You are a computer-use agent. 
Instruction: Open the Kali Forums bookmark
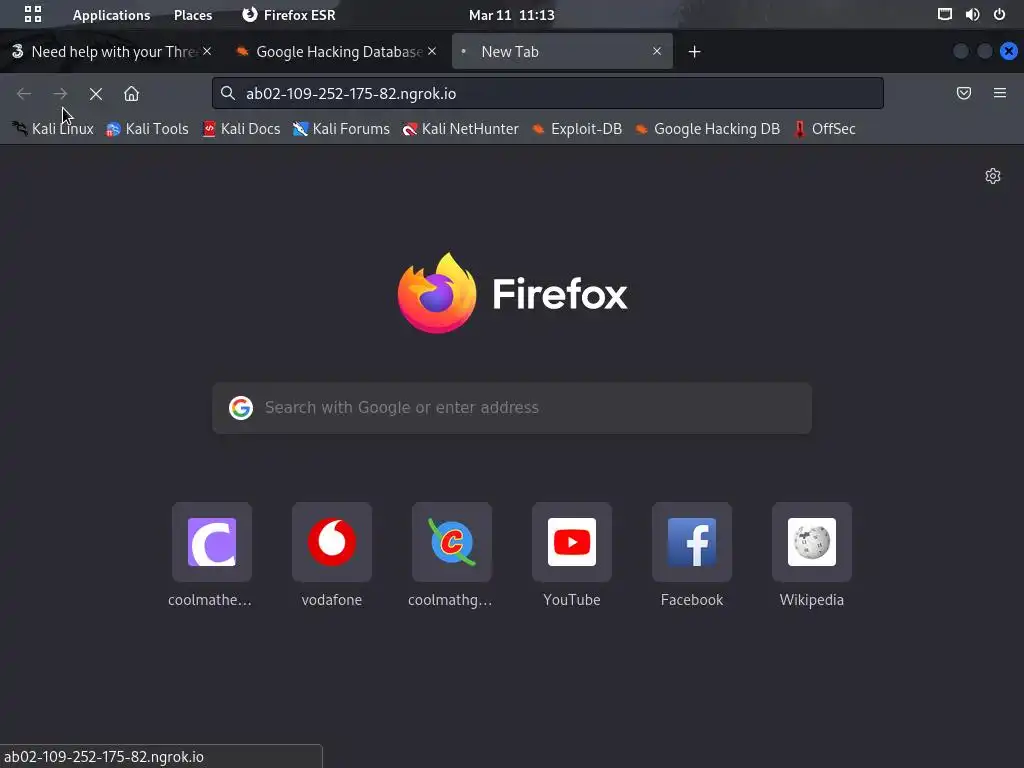[342, 129]
